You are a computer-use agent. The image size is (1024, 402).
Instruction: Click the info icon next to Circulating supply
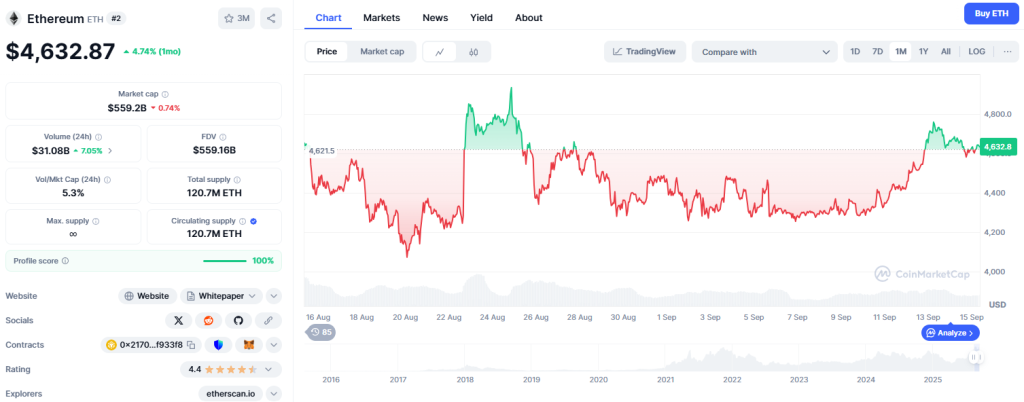point(242,221)
